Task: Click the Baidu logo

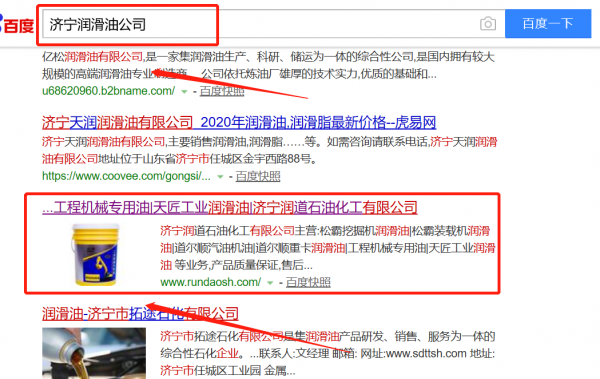Action: (x=17, y=25)
